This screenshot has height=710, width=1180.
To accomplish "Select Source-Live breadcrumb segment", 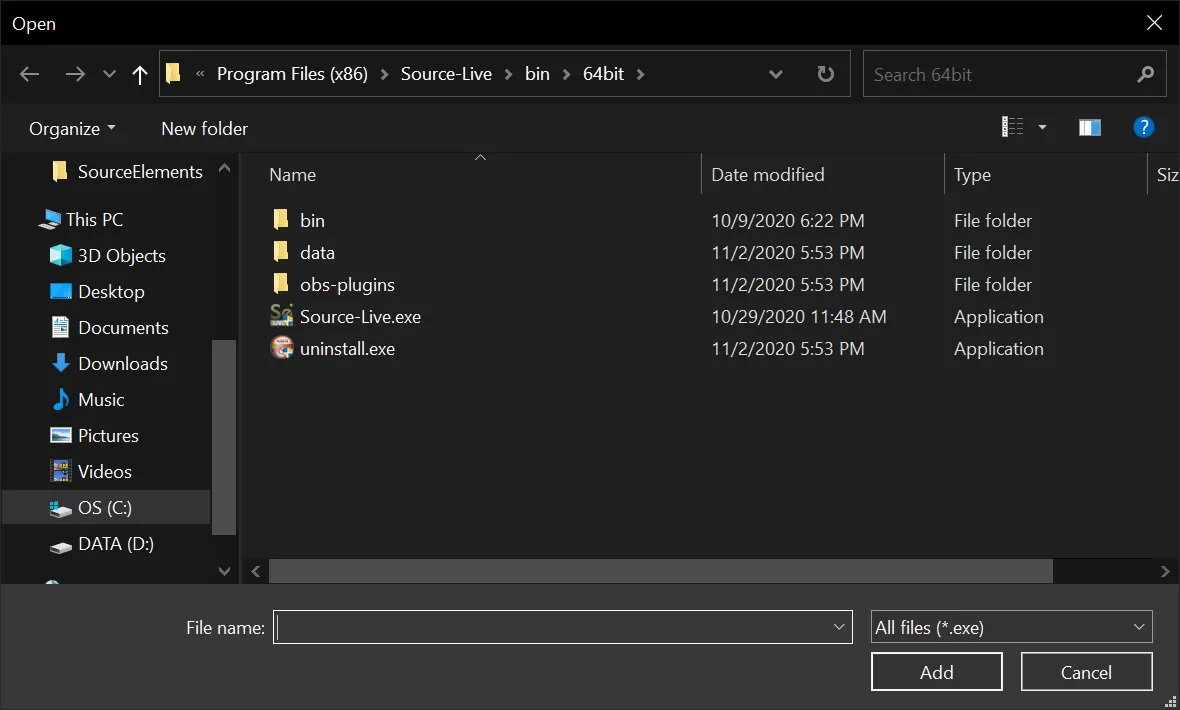I will point(446,74).
